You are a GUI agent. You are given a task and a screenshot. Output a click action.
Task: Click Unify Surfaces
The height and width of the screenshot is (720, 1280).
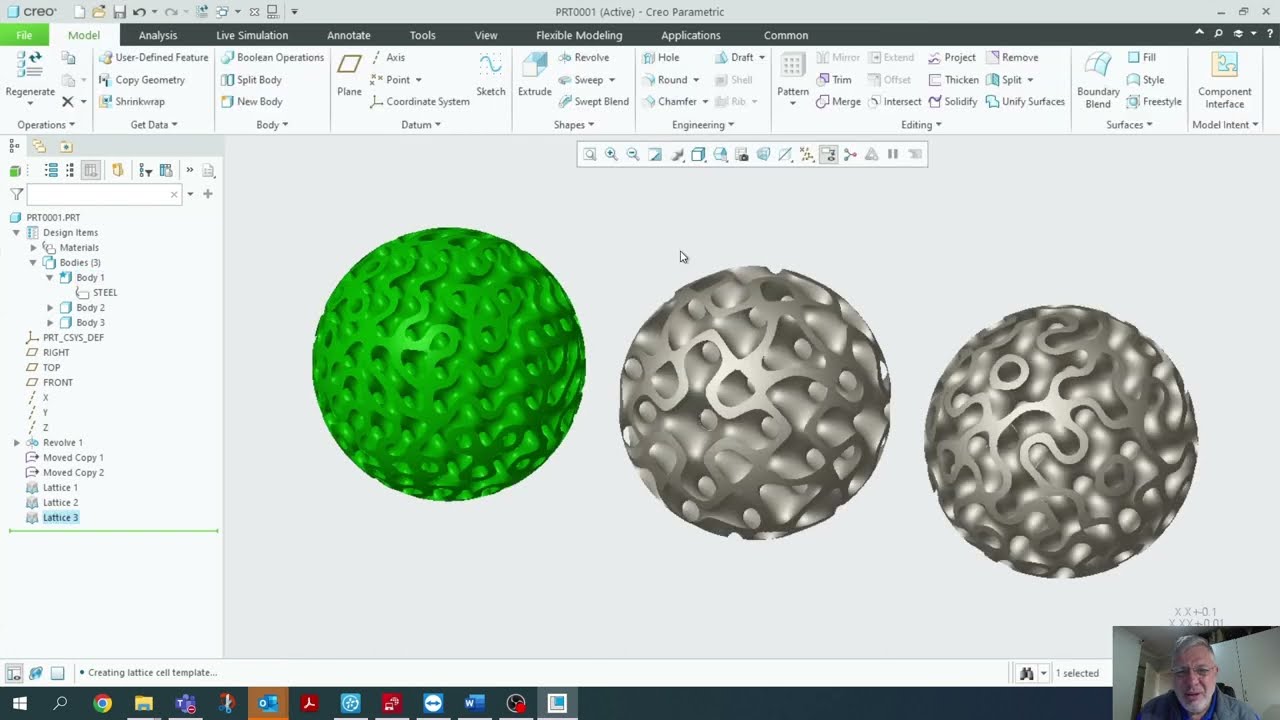tap(1025, 101)
